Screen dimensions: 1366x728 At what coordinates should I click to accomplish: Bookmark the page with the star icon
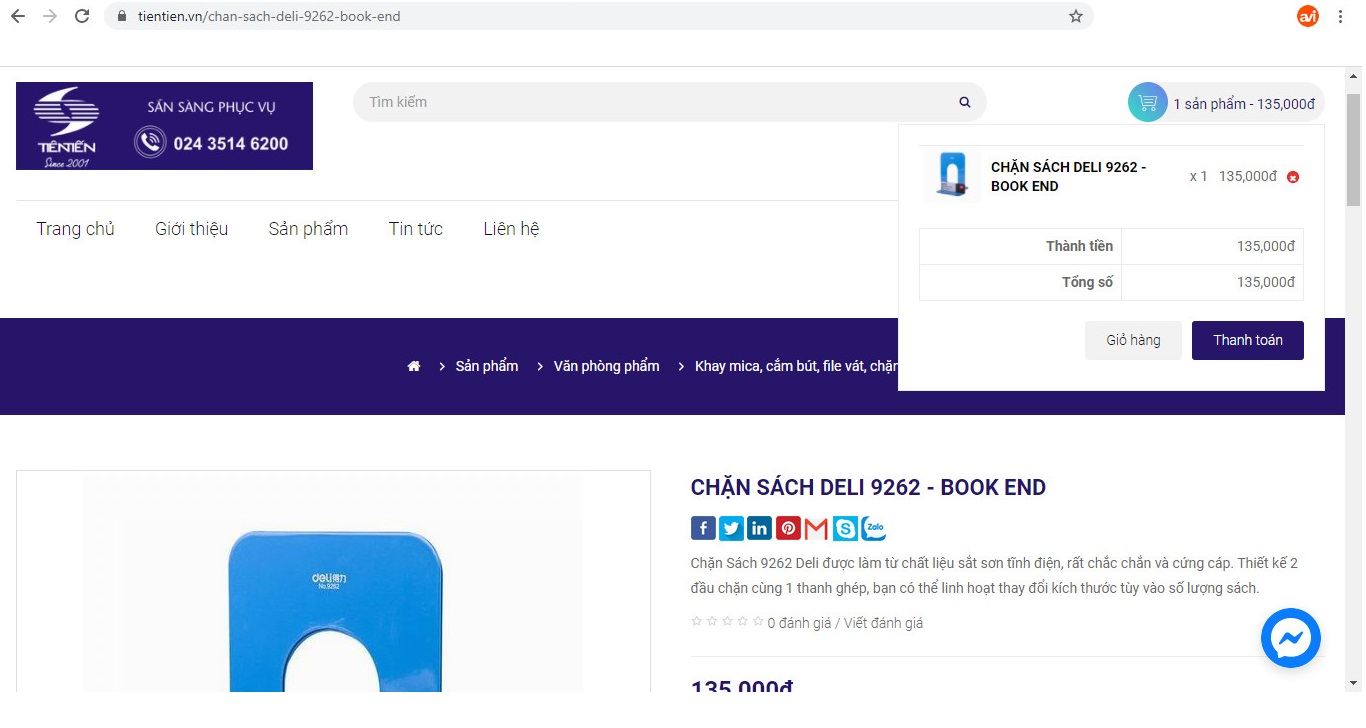tap(1076, 16)
